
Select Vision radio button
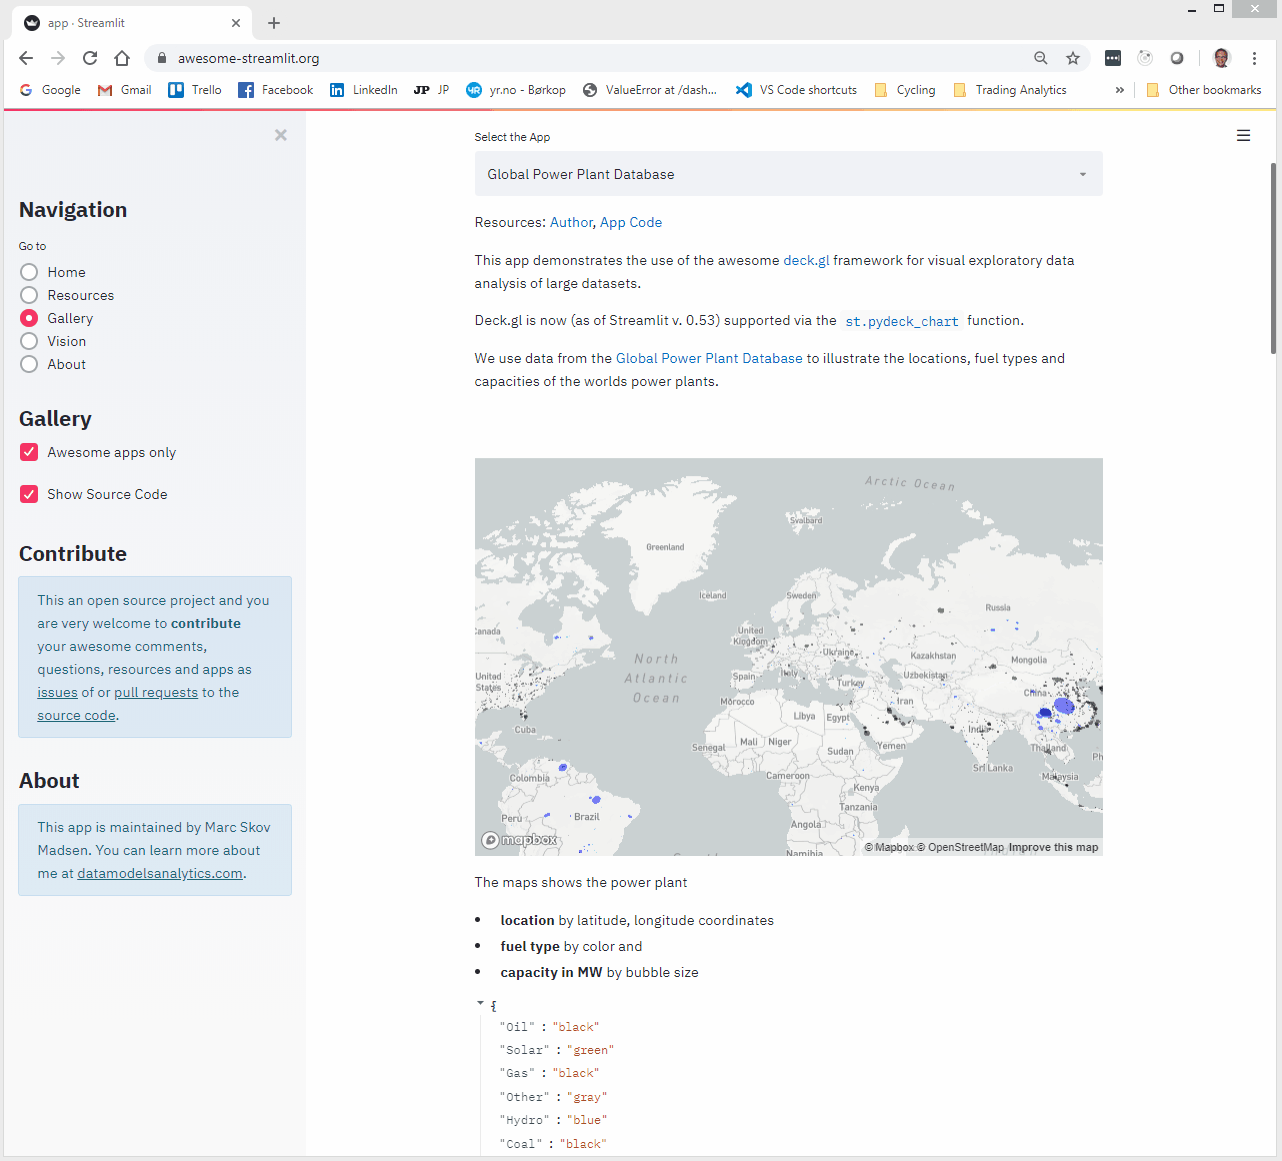click(x=29, y=341)
